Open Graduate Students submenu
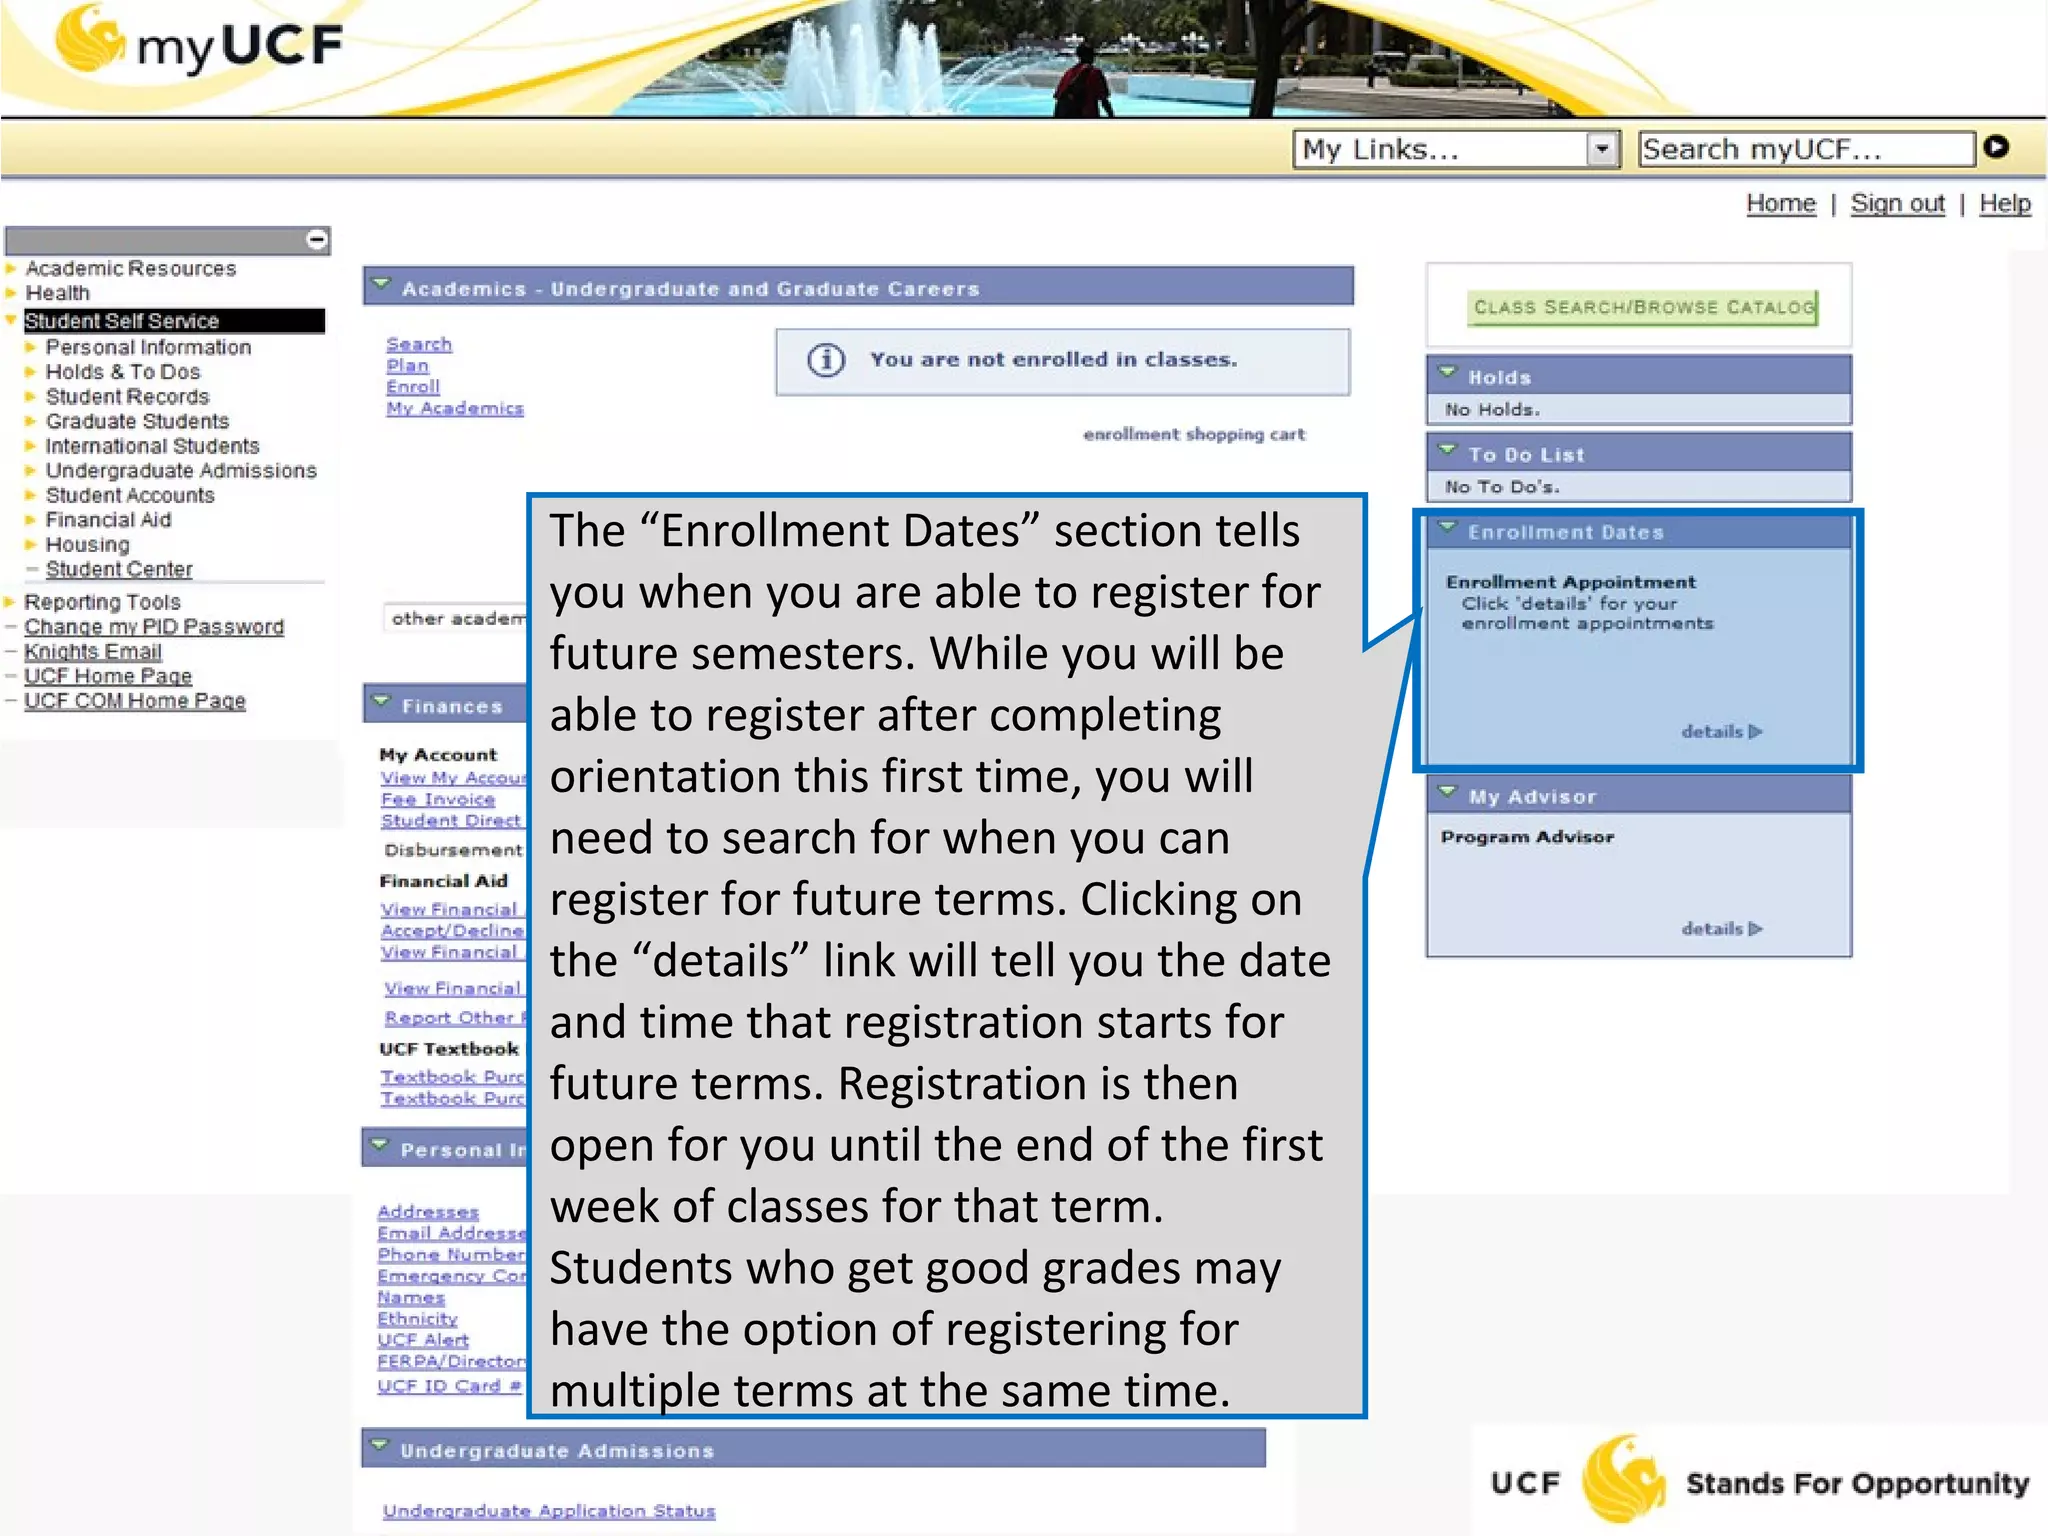 pyautogui.click(x=137, y=421)
